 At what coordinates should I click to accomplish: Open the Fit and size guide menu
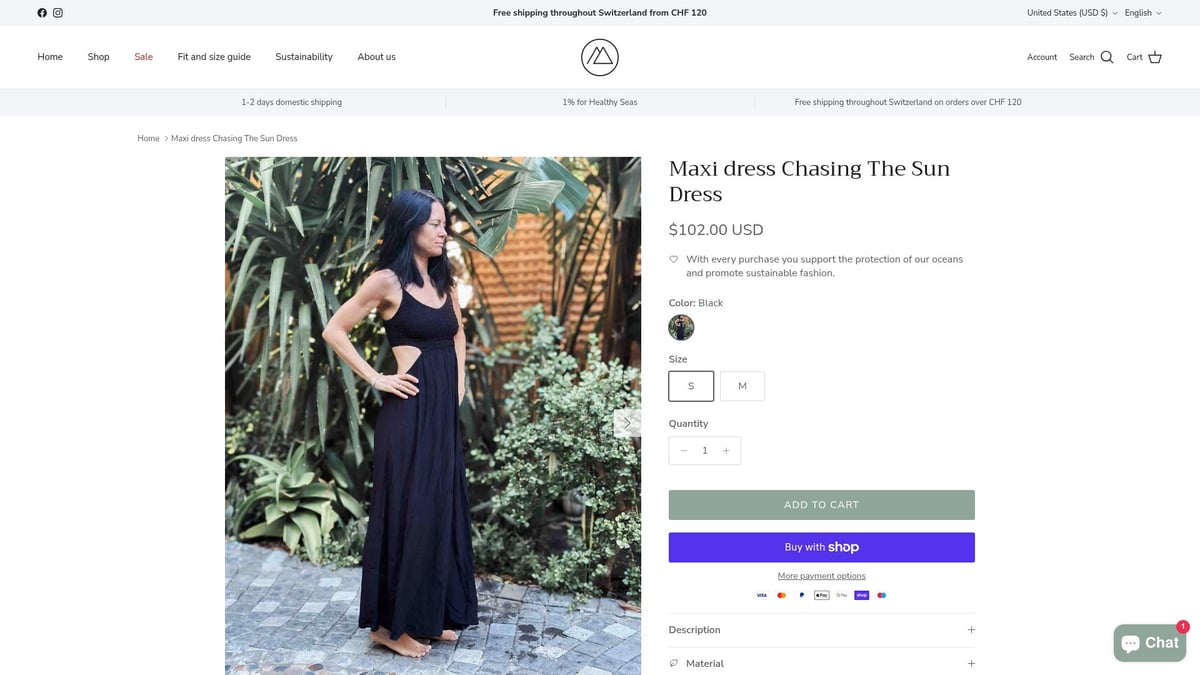213,57
